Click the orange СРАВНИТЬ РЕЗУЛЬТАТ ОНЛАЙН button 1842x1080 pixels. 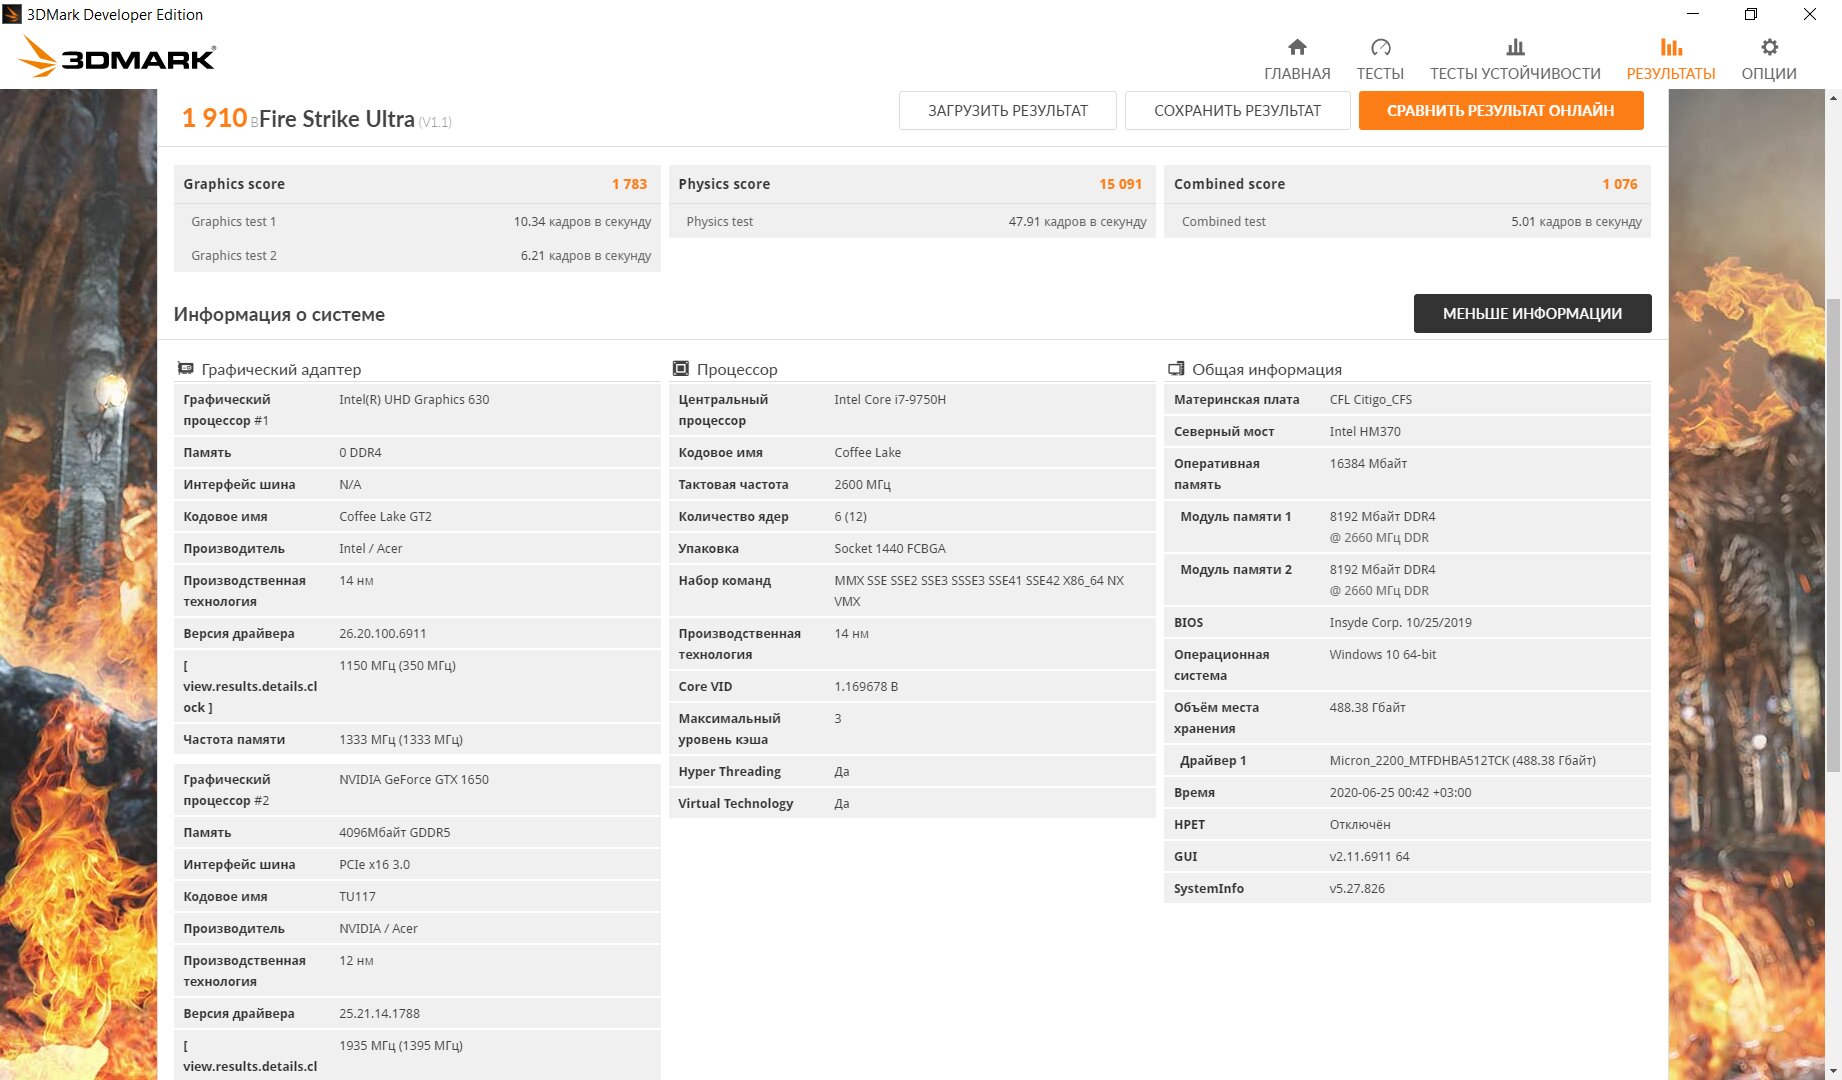tap(1500, 111)
